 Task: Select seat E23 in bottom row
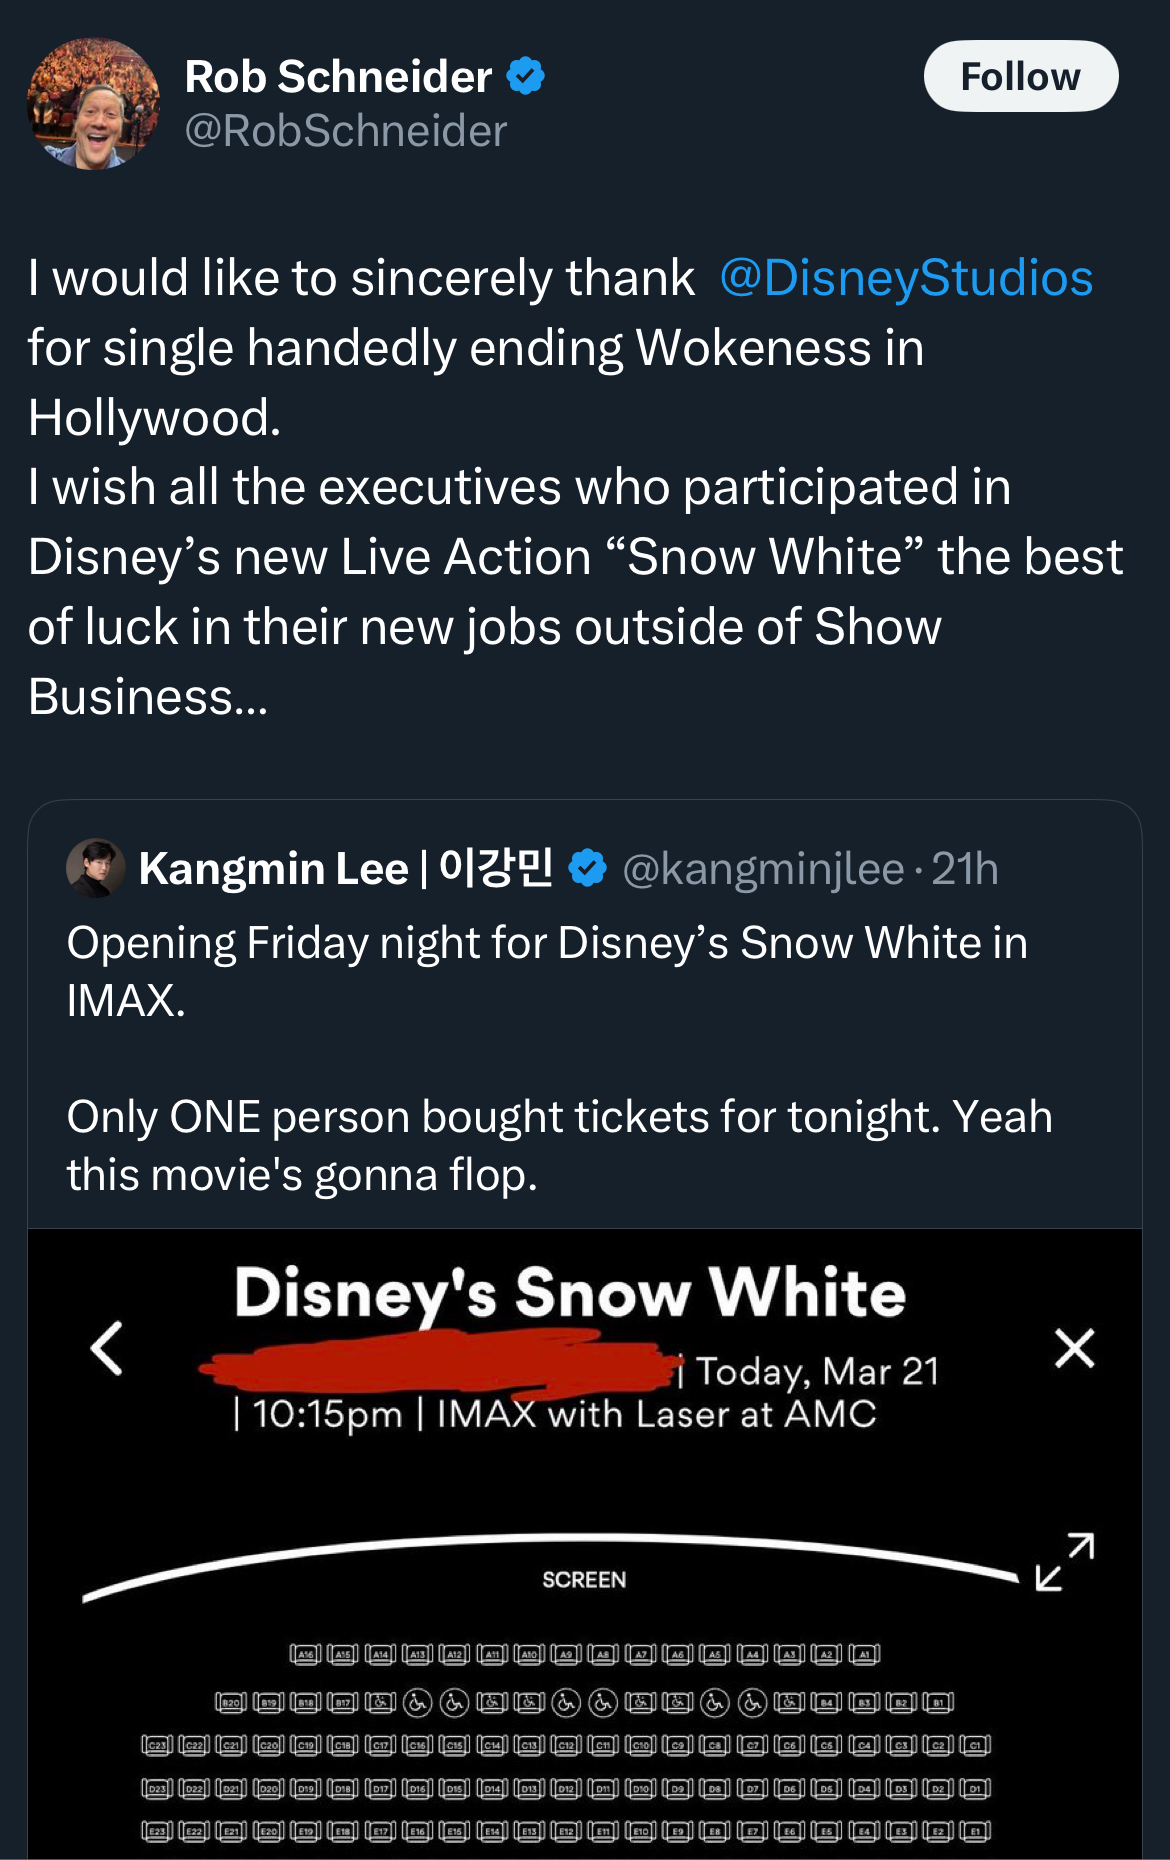click(x=157, y=1832)
